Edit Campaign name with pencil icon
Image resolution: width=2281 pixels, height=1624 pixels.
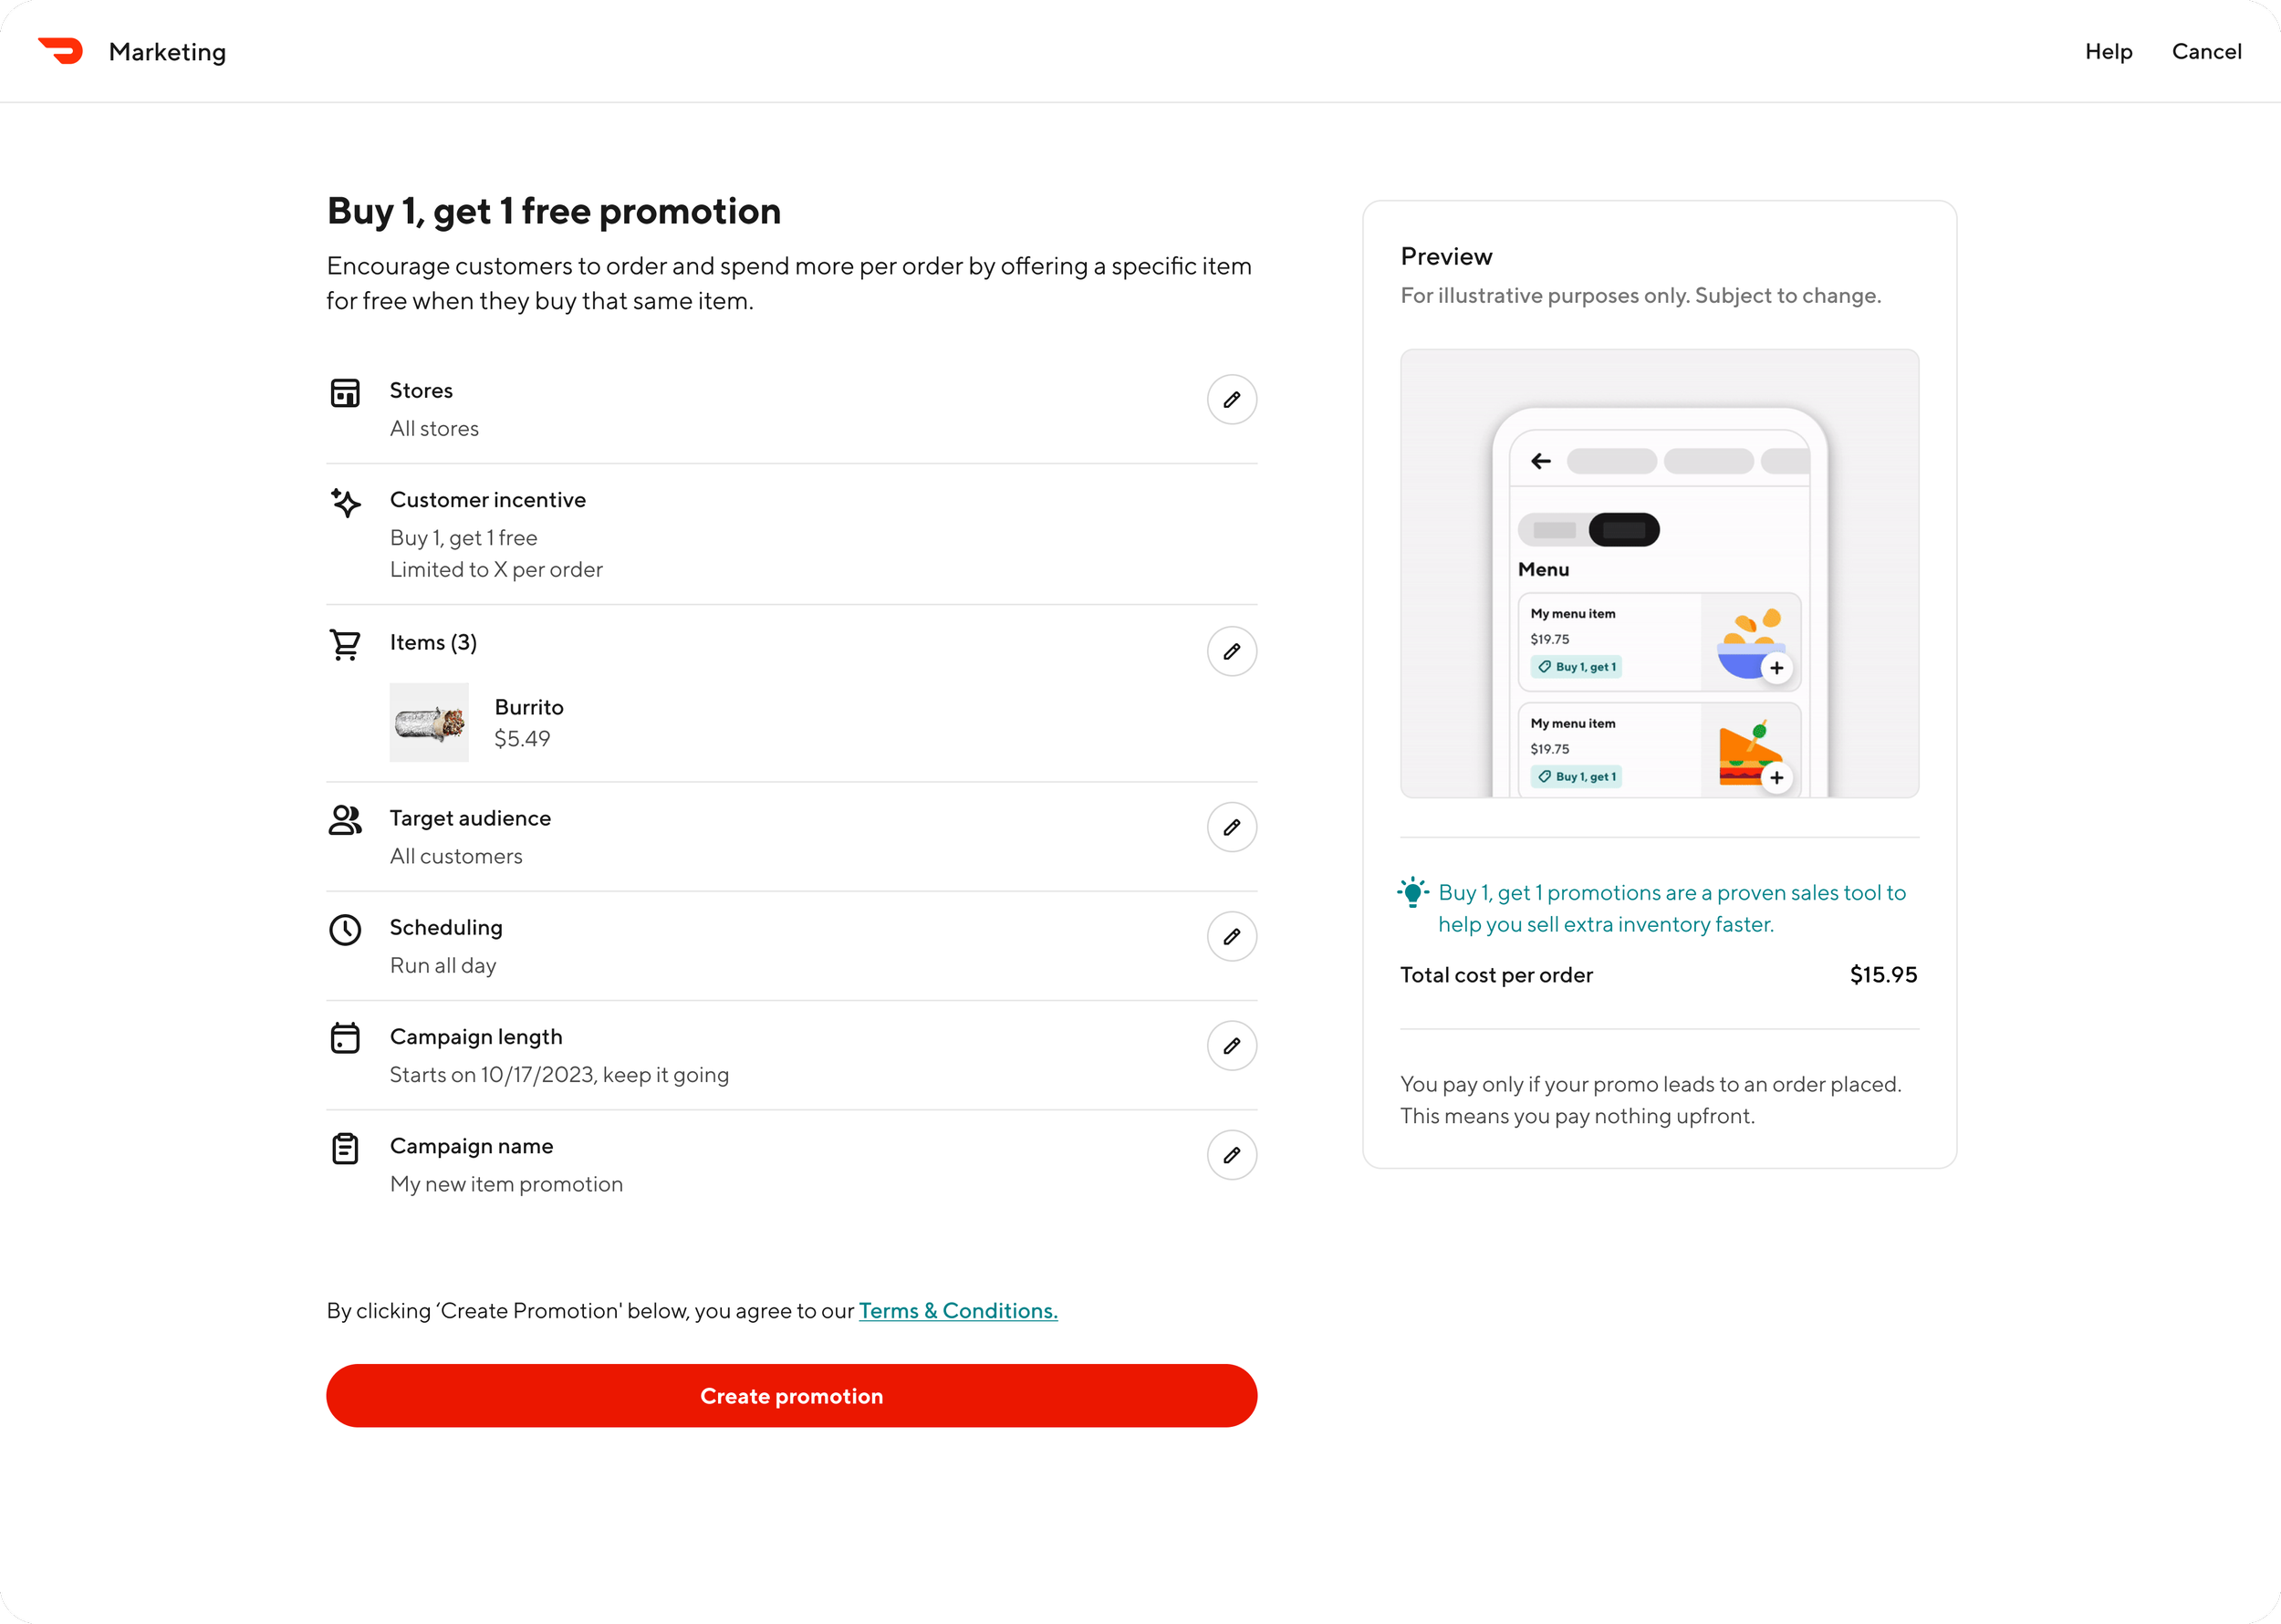click(x=1231, y=1155)
